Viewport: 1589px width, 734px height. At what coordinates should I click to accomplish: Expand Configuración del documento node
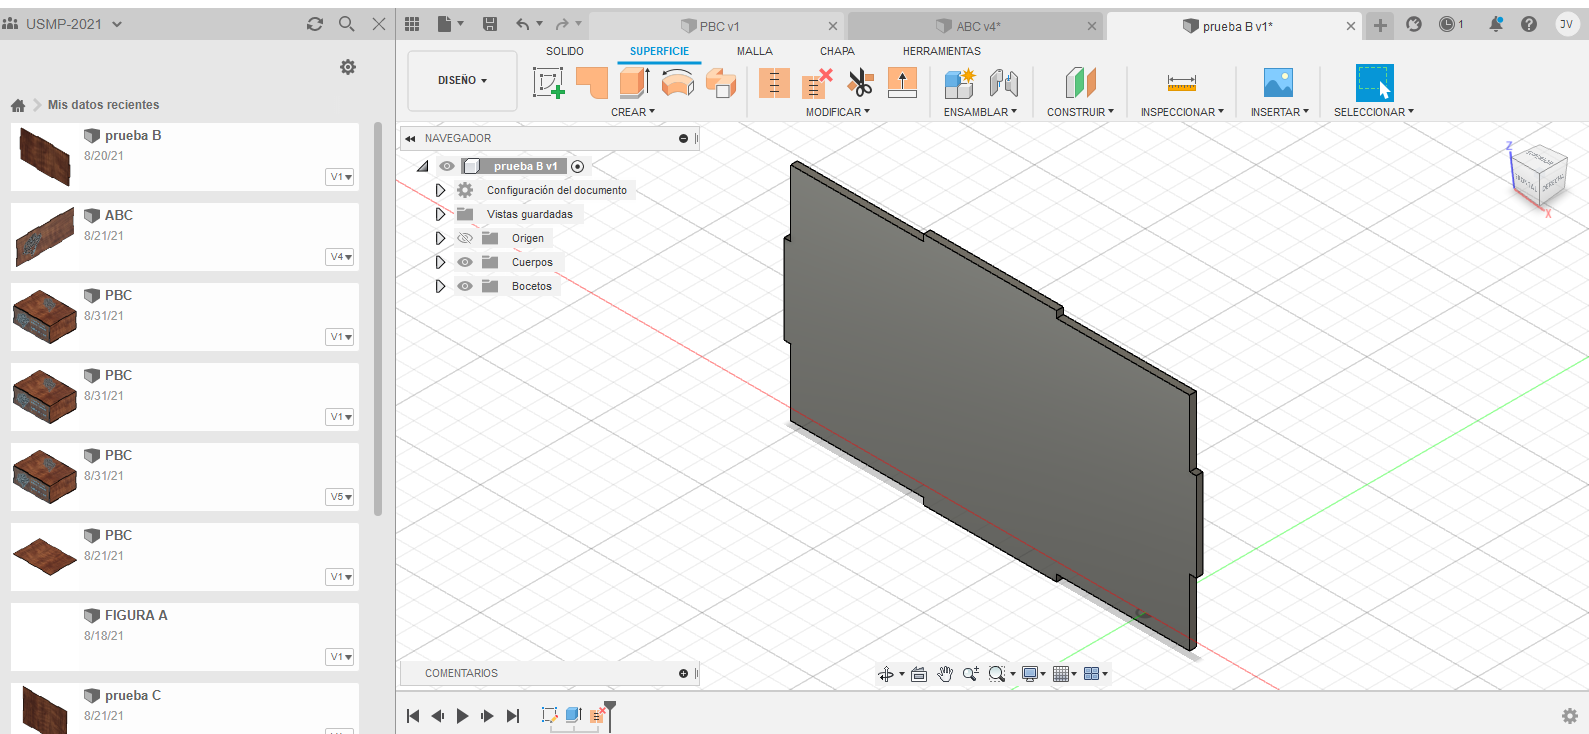pyautogui.click(x=440, y=190)
